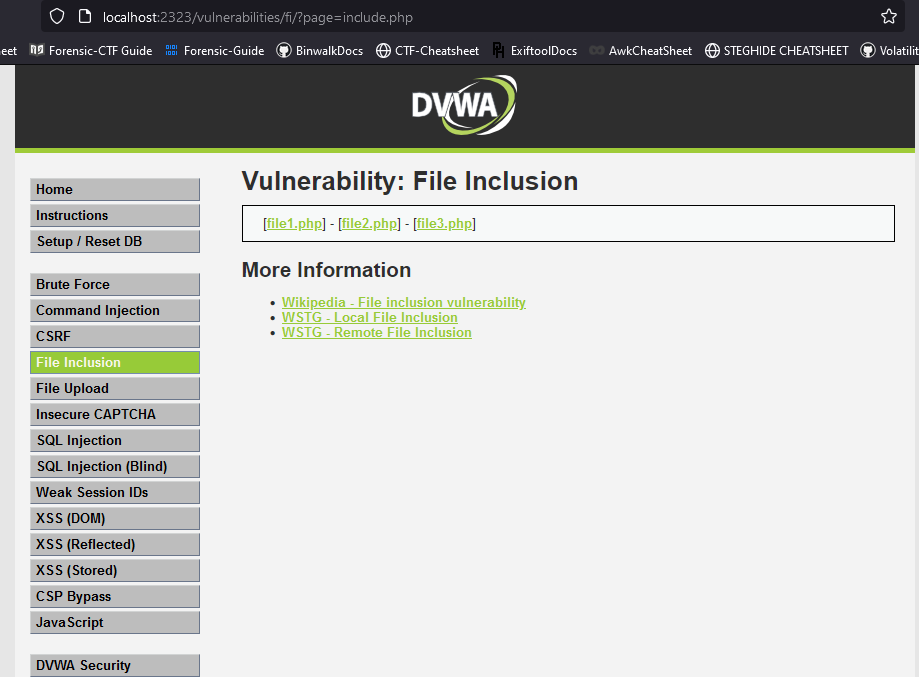Bookmark this page with the star icon

click(889, 16)
